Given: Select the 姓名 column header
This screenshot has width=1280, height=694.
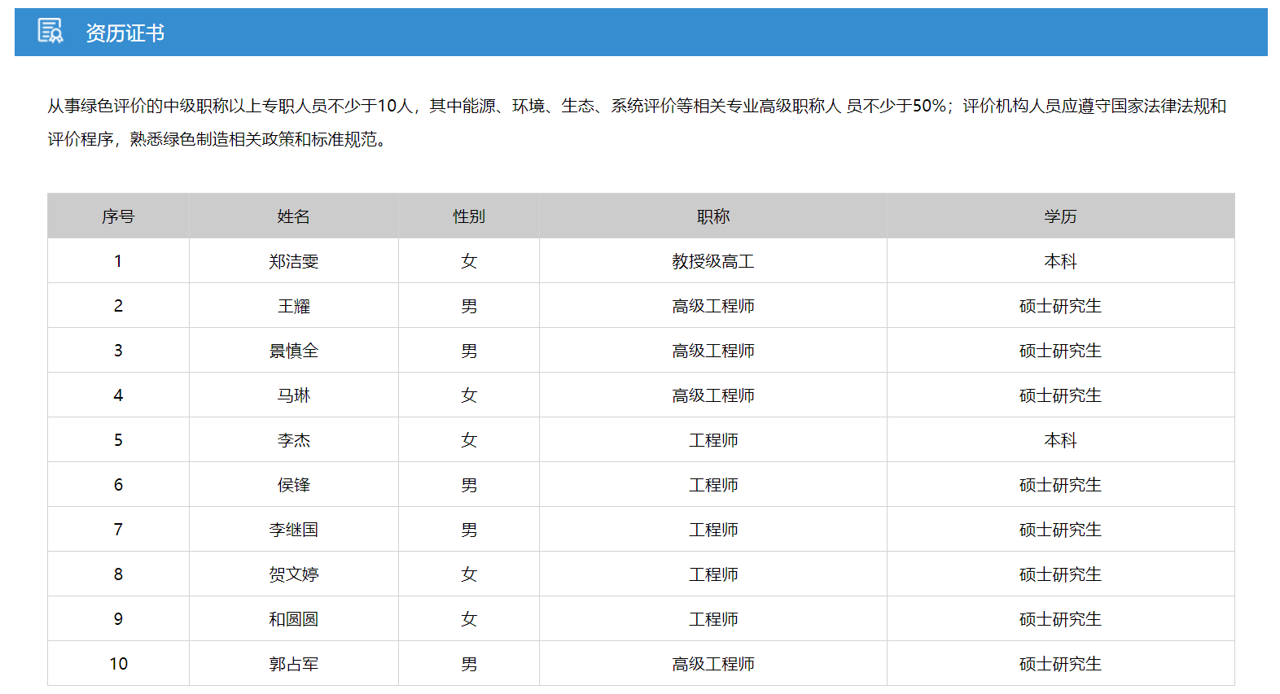Looking at the screenshot, I should [294, 216].
